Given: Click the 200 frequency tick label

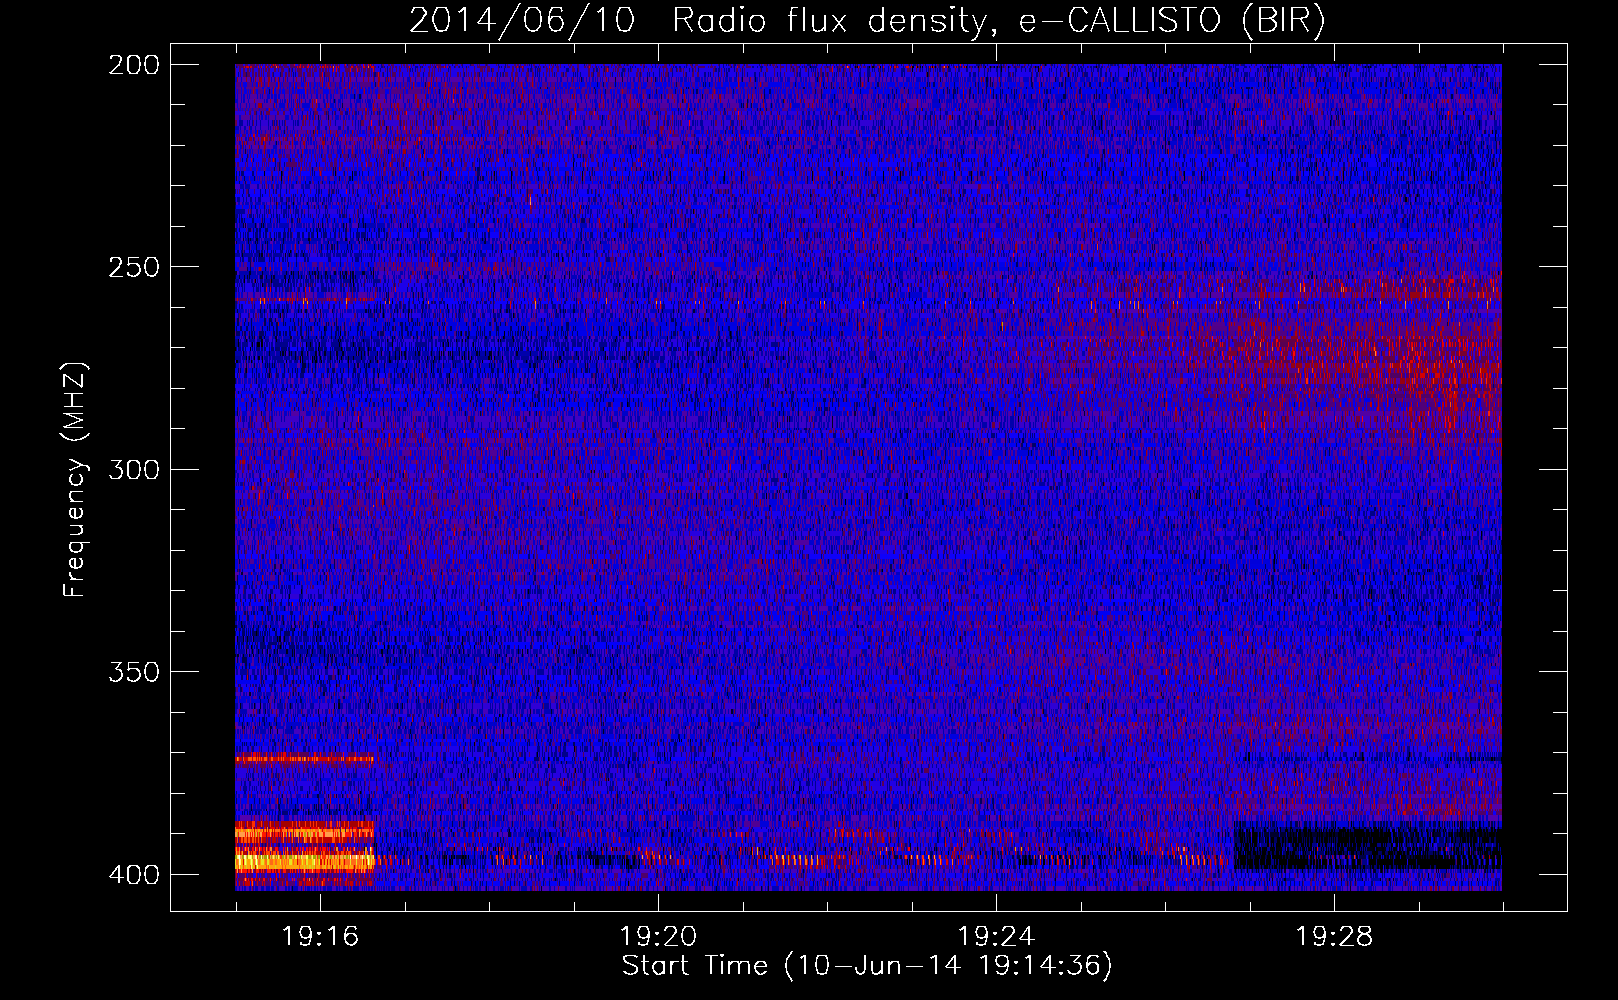Looking at the screenshot, I should click(x=134, y=64).
